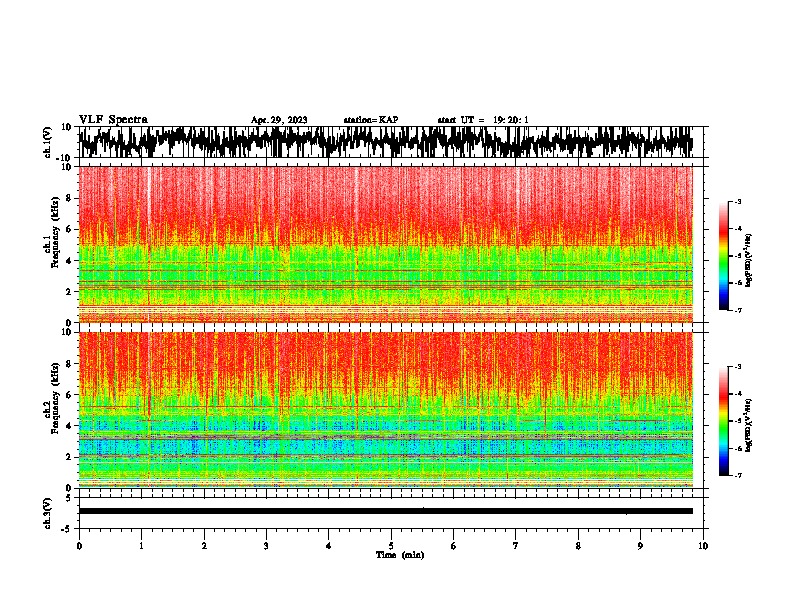Click the -3 label on lower color bar
792x612 pixels.
(x=738, y=367)
